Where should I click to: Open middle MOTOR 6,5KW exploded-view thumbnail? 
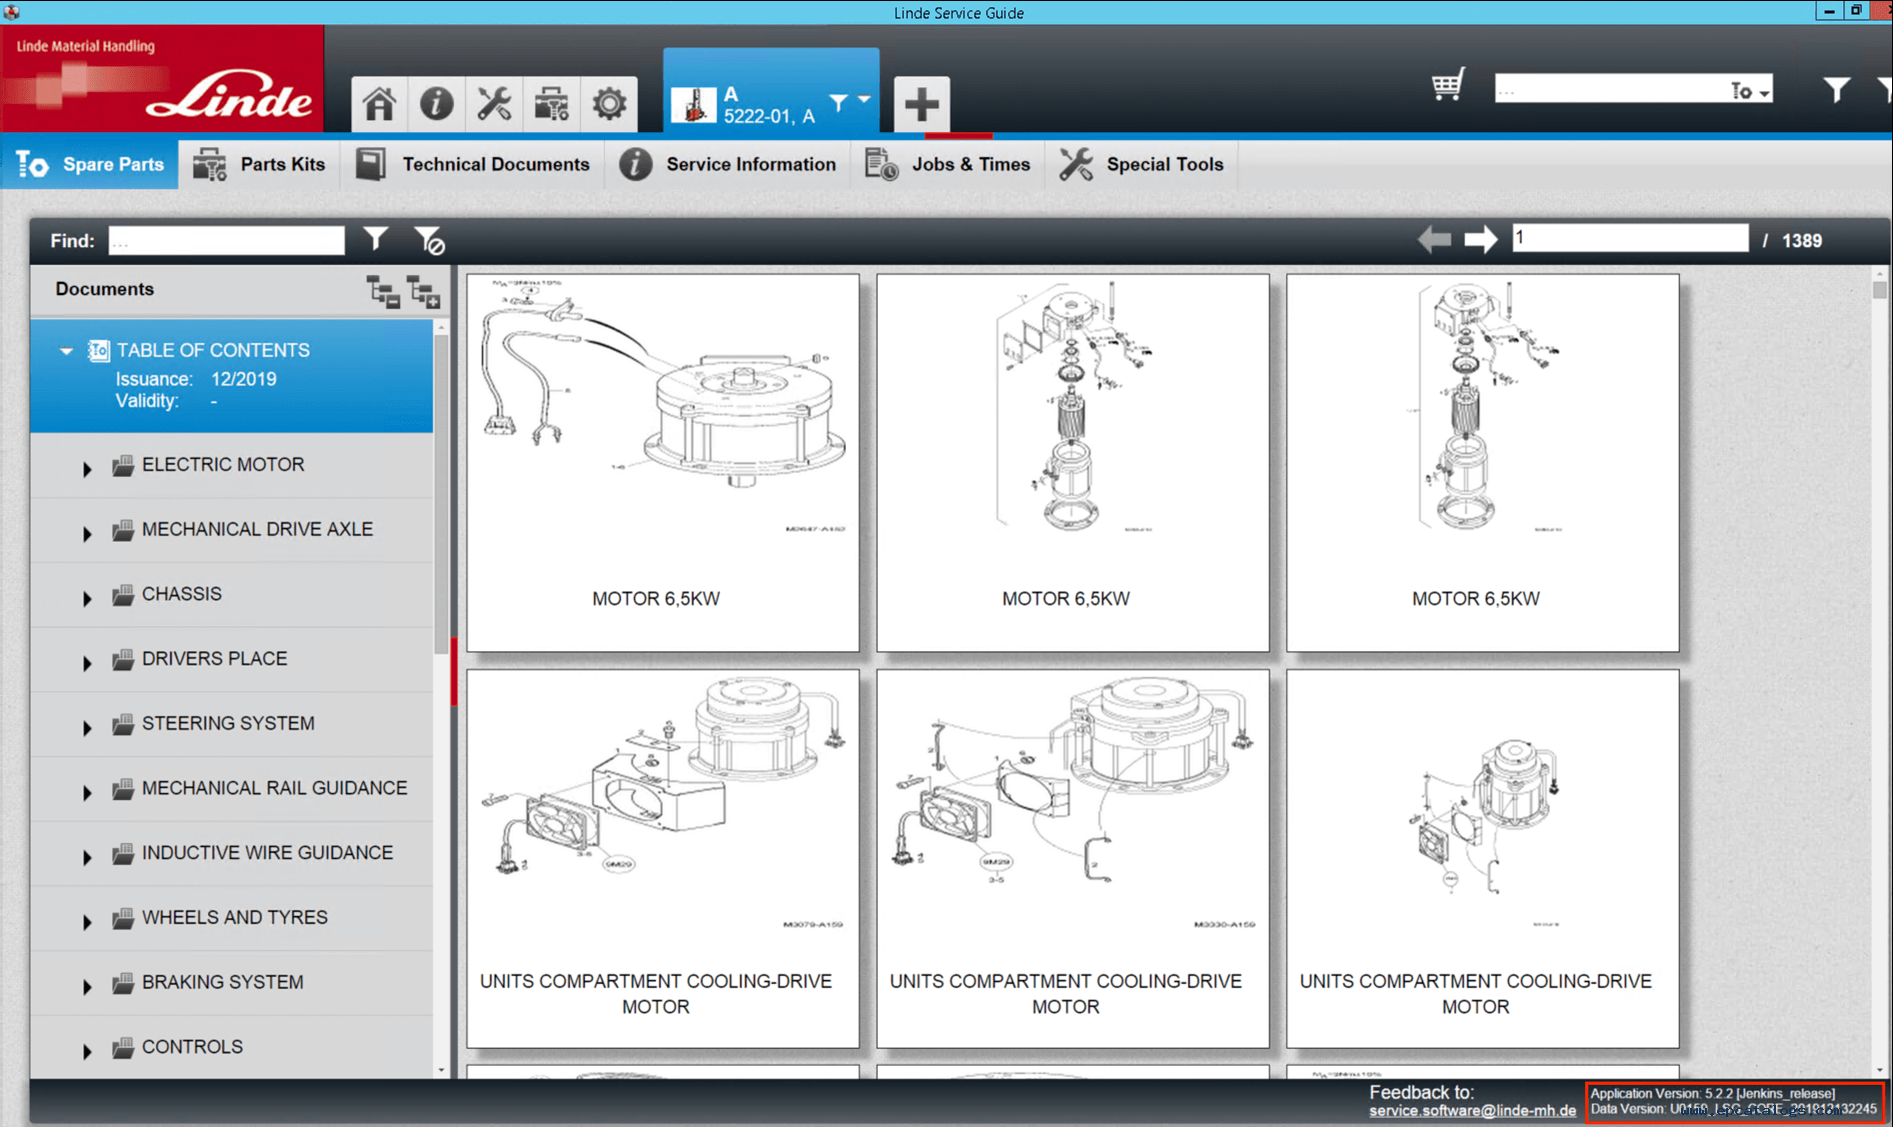[1072, 463]
